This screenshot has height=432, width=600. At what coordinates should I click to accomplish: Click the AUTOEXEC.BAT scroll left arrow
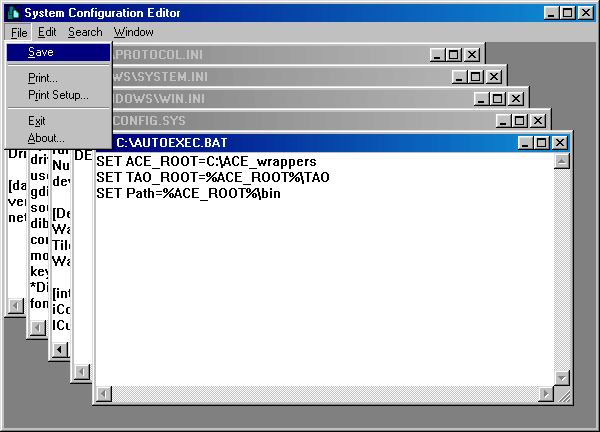pos(104,394)
